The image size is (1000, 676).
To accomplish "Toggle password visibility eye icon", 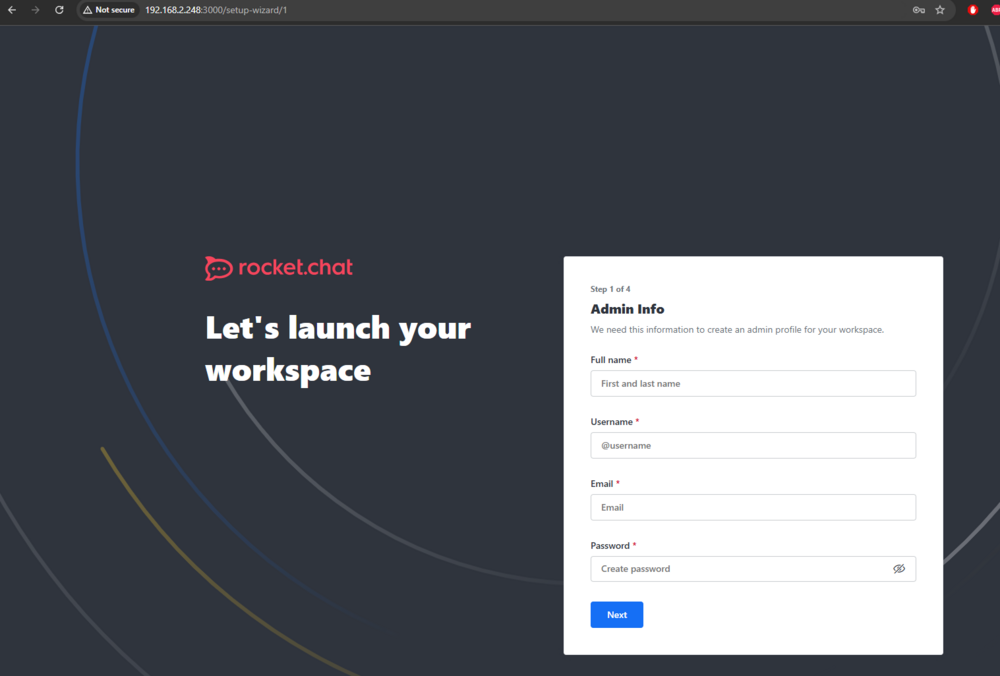I will click(x=899, y=569).
